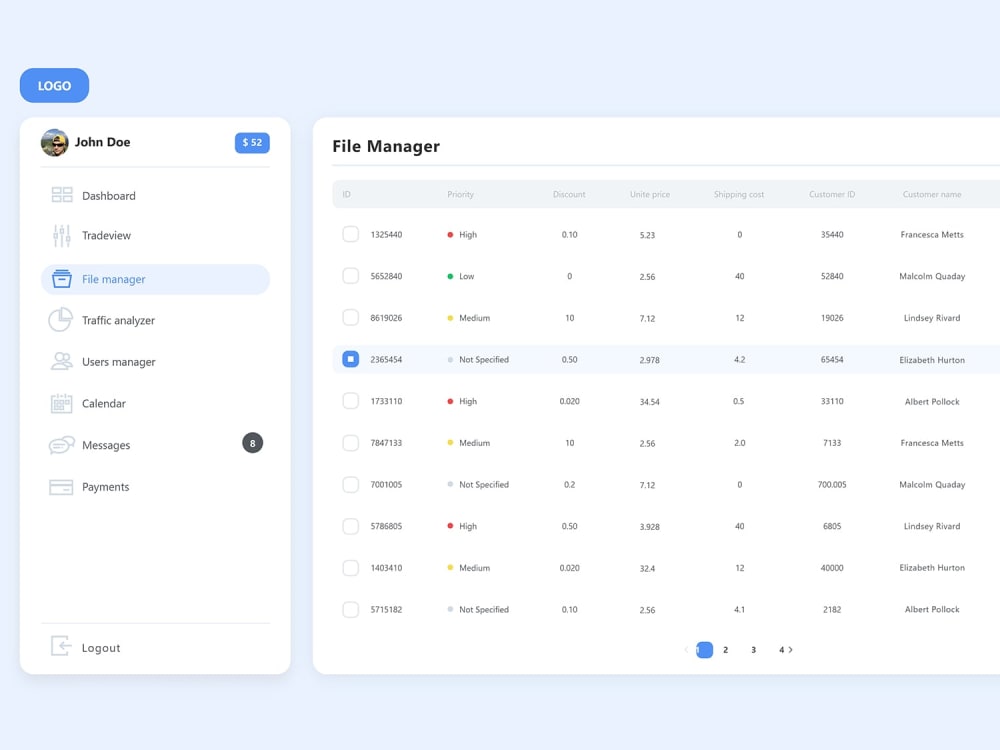
Task: Switch to the File manager menu entry
Action: [x=112, y=279]
